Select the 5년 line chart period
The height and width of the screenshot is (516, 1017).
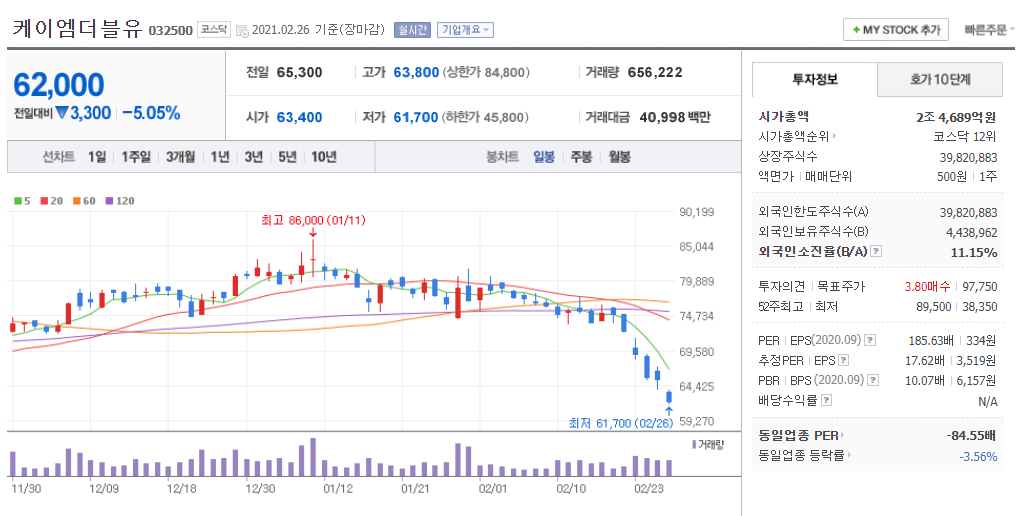pyautogui.click(x=287, y=157)
